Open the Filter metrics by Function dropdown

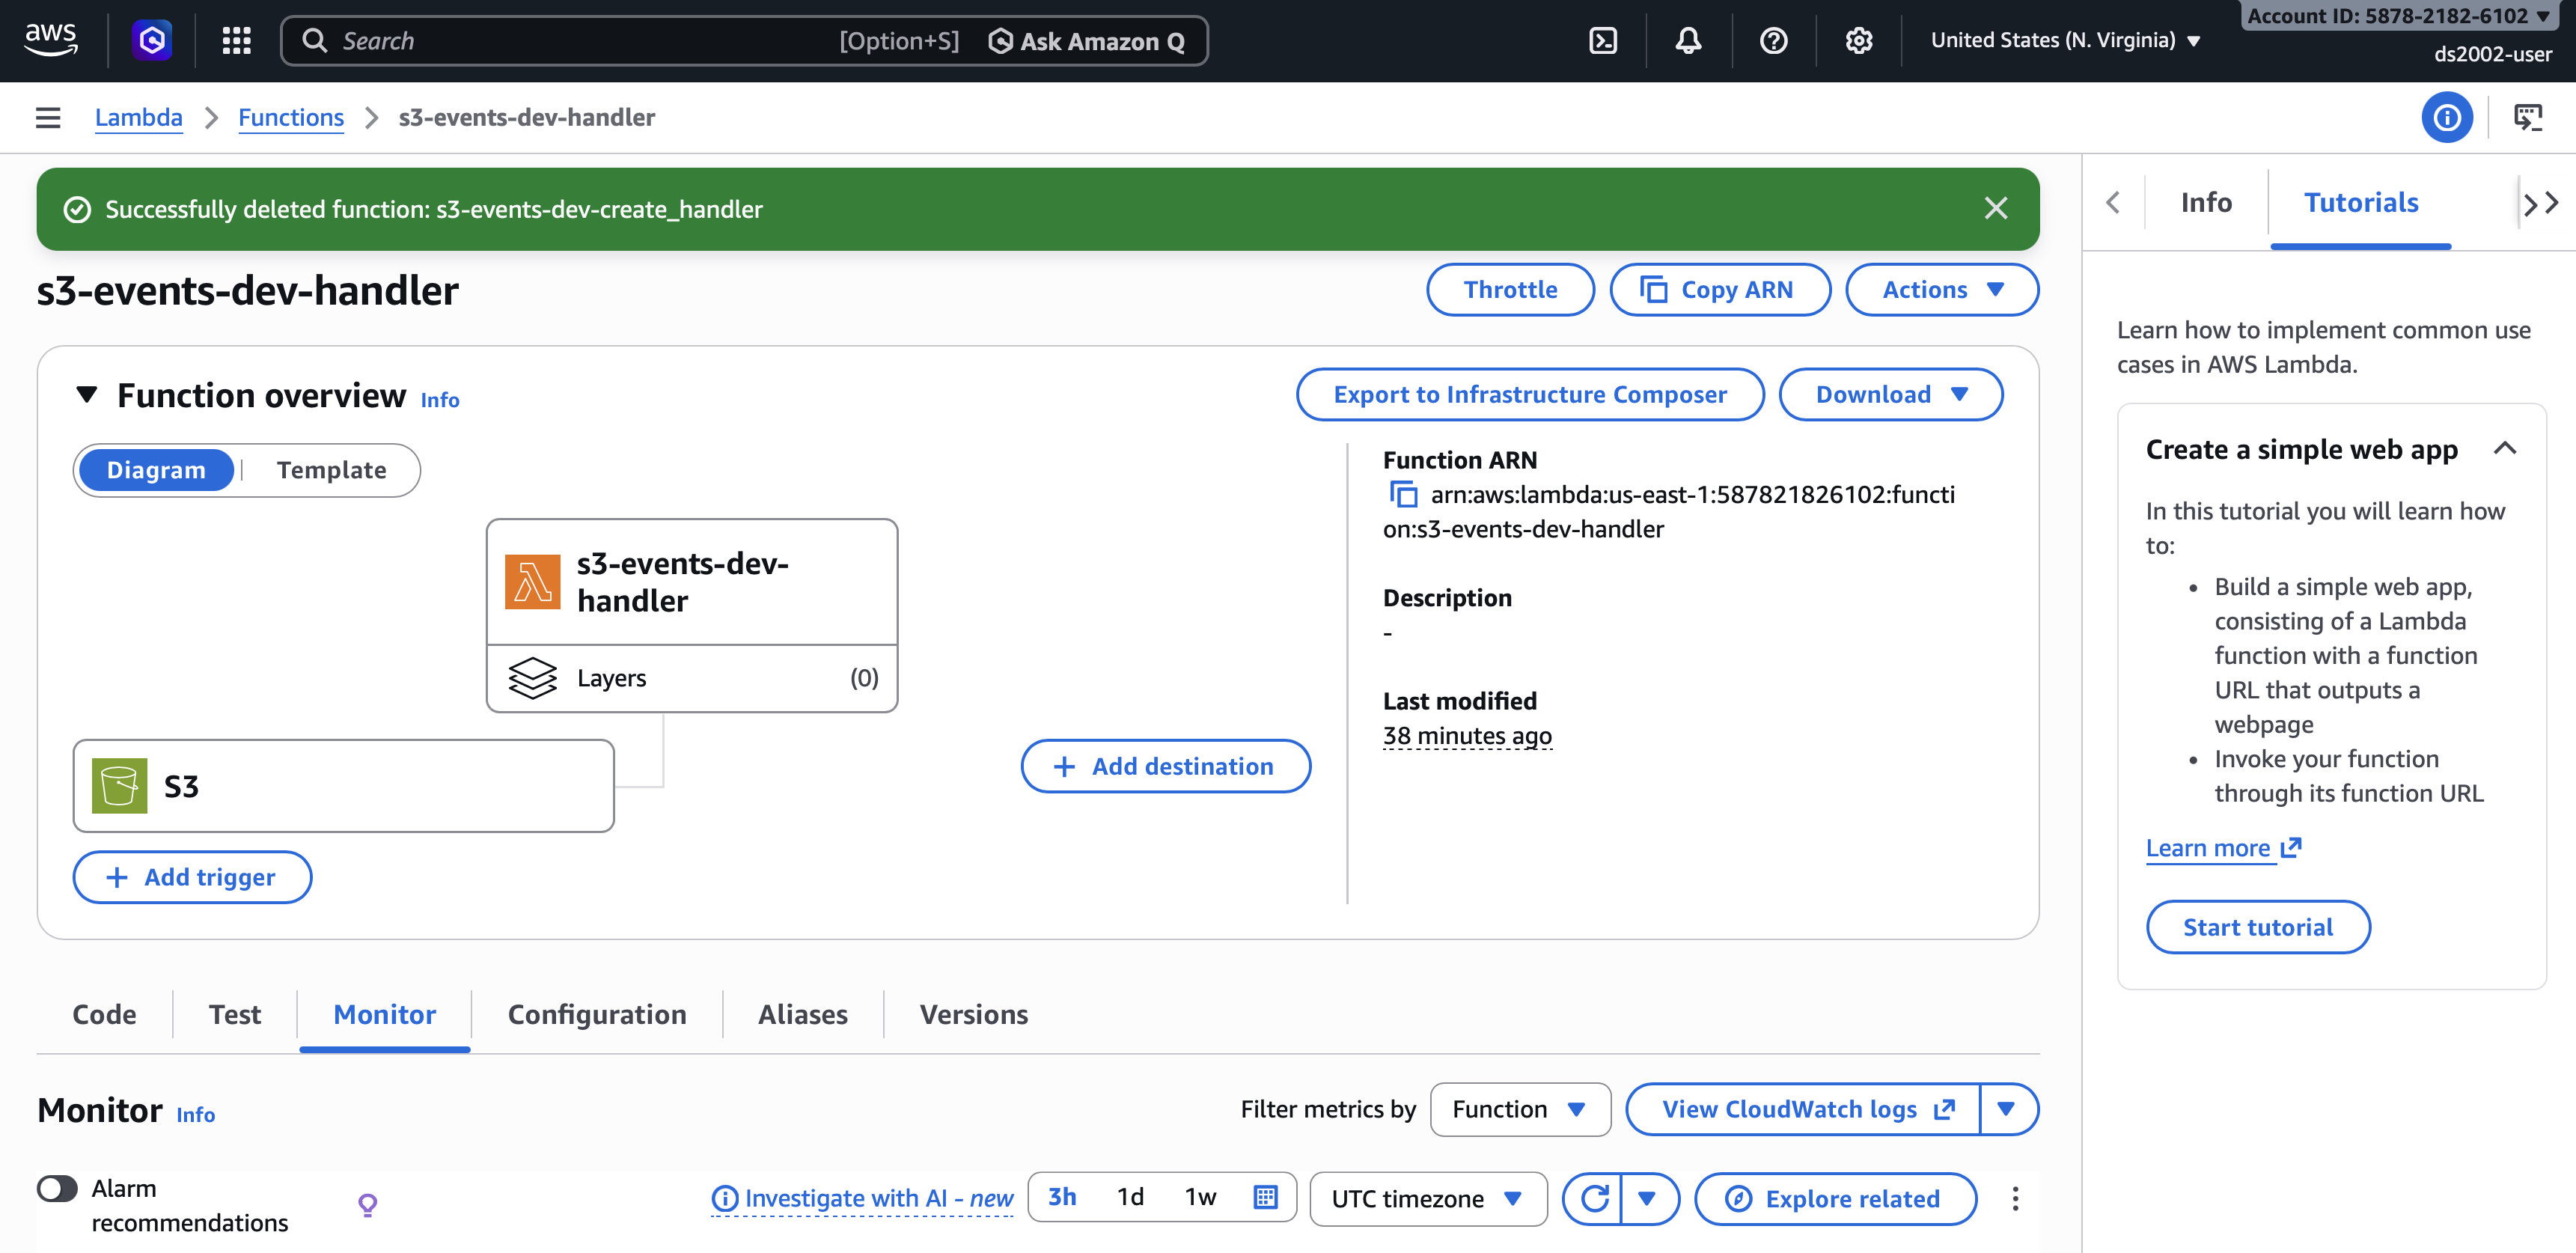click(1519, 1109)
